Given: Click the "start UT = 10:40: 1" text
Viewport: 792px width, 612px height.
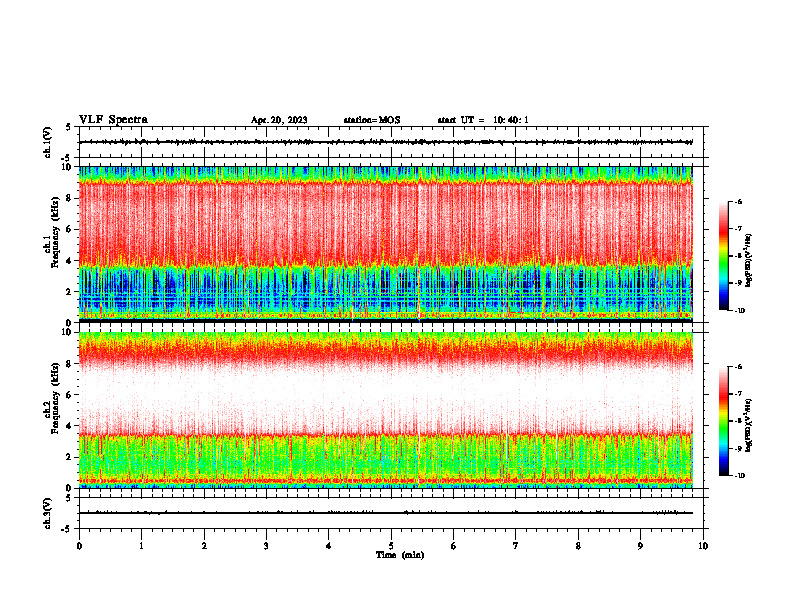Looking at the screenshot, I should [x=483, y=120].
